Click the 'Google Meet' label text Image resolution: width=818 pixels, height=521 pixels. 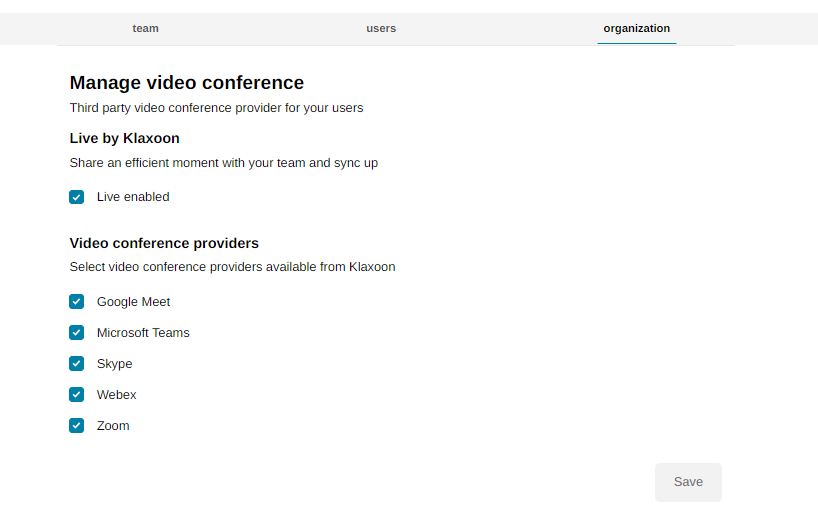click(x=133, y=302)
